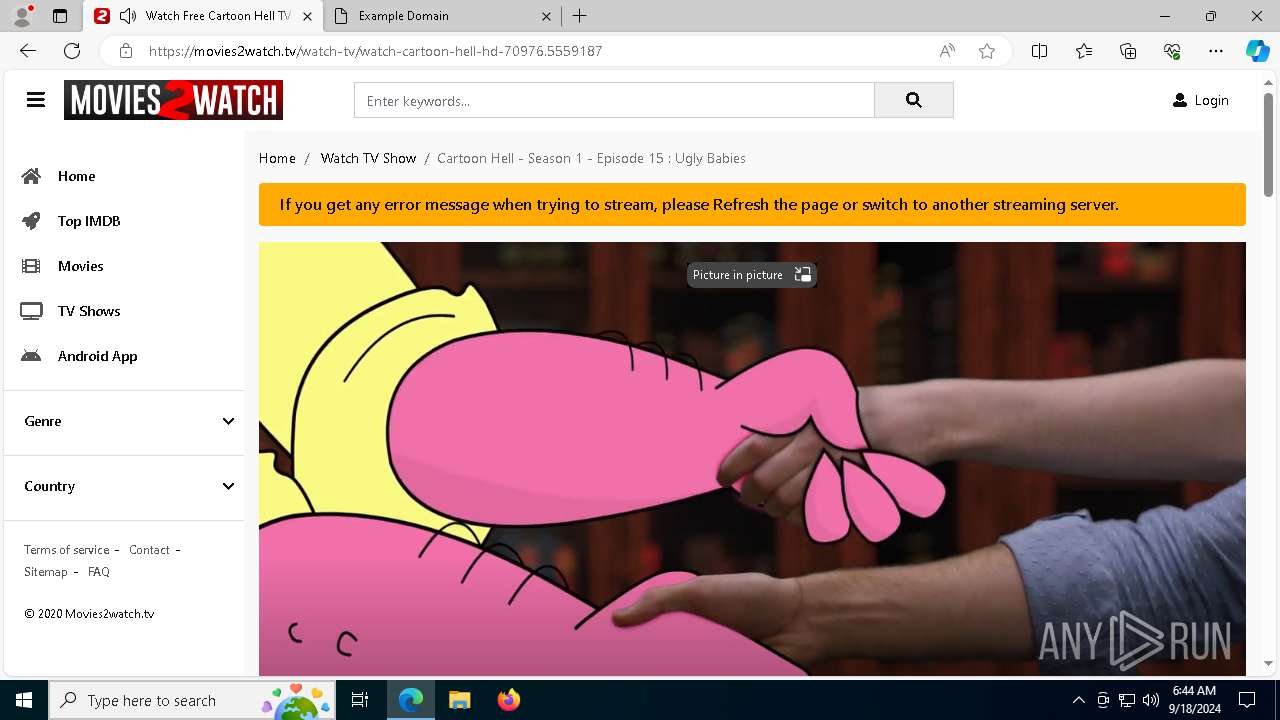1280x720 pixels.
Task: Click the browser back arrow
Action: click(x=28, y=51)
